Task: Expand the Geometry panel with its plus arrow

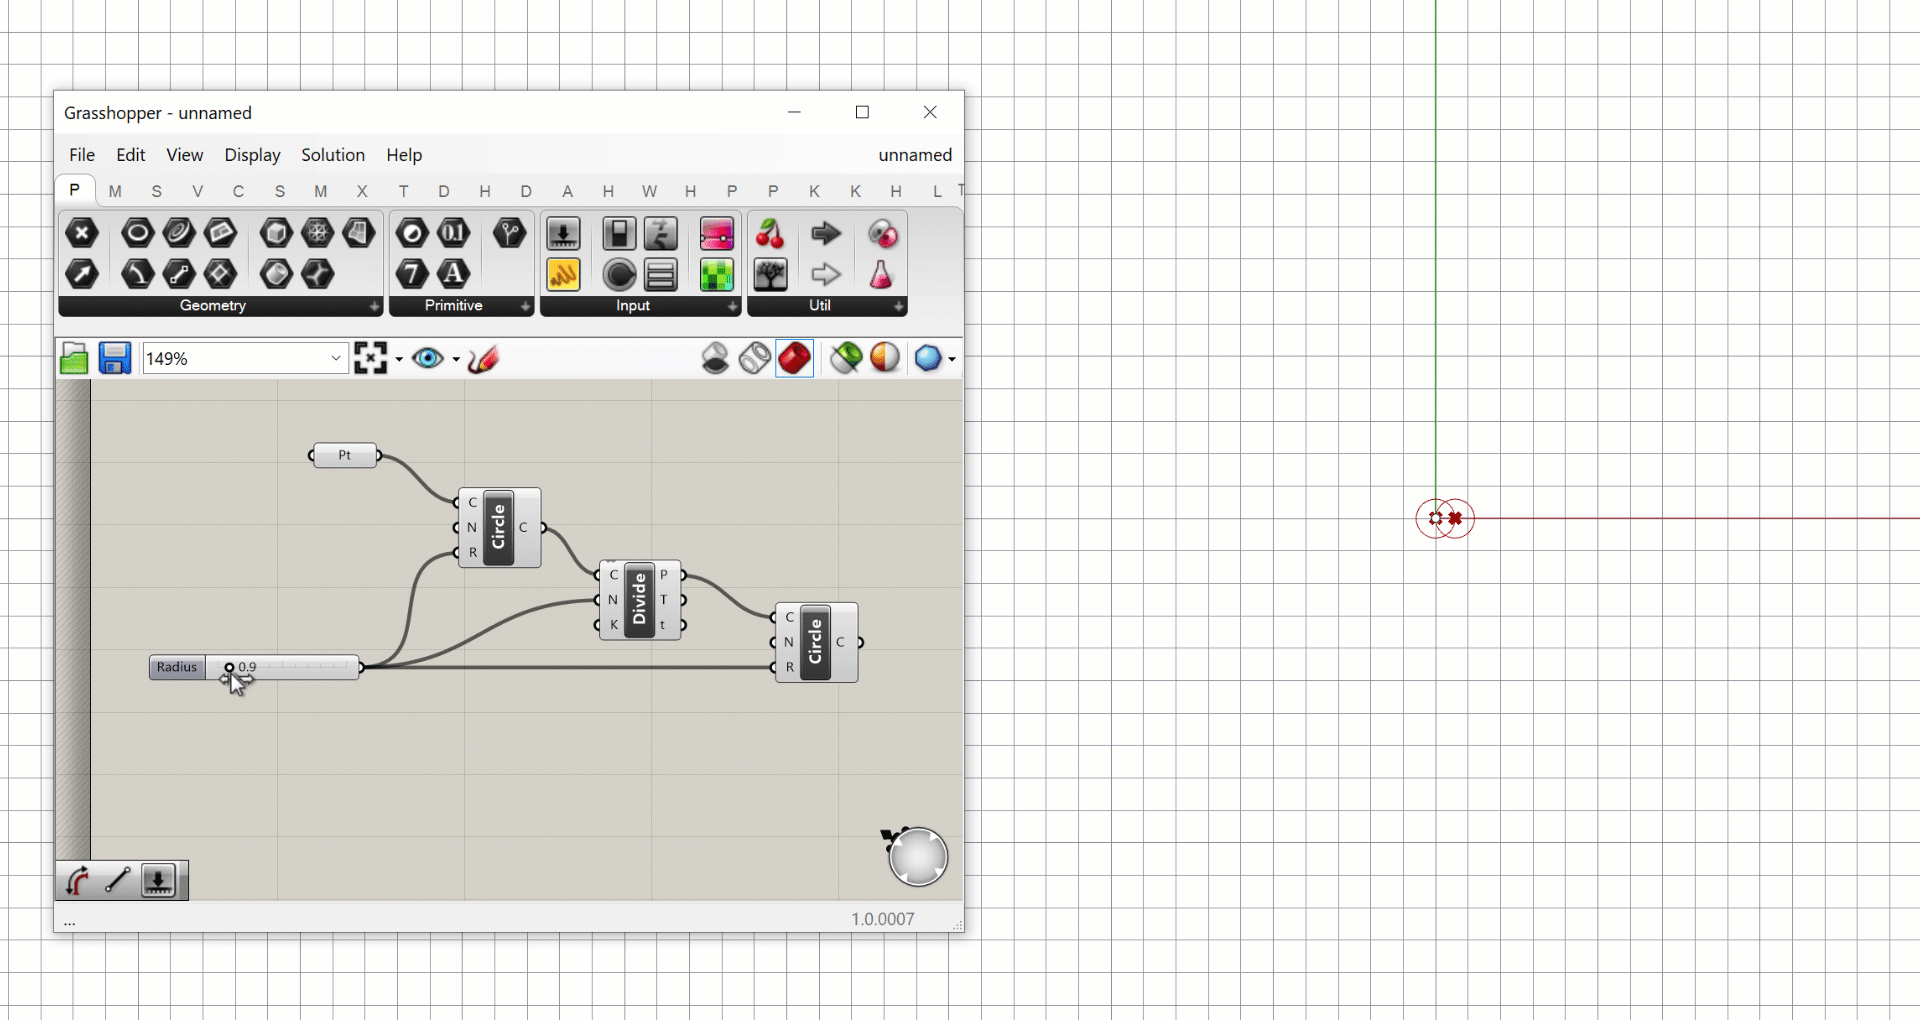Action: pyautogui.click(x=375, y=307)
